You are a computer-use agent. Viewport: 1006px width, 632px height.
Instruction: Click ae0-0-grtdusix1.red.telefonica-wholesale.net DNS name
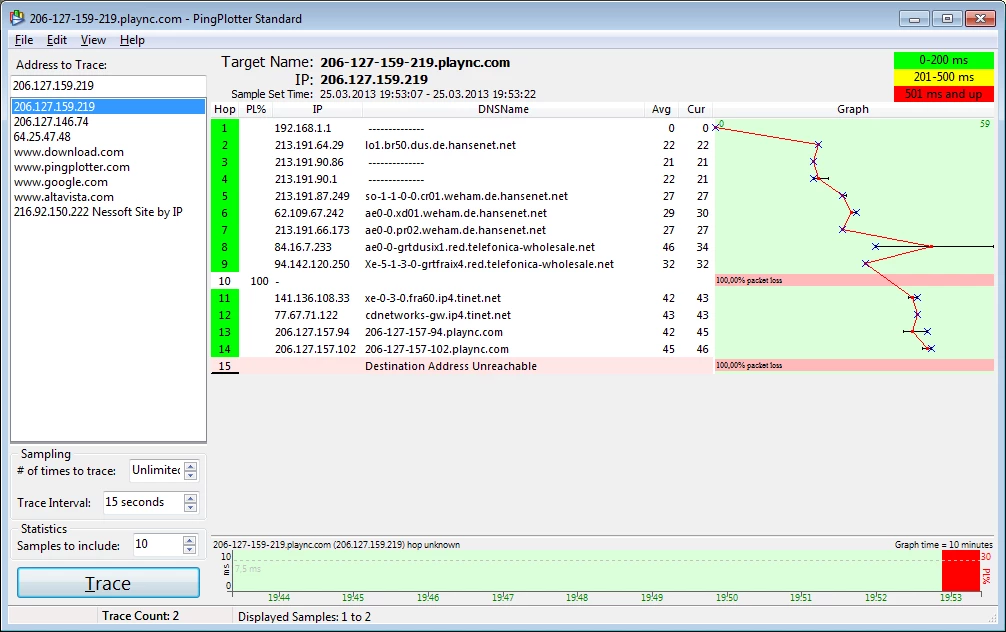(480, 247)
